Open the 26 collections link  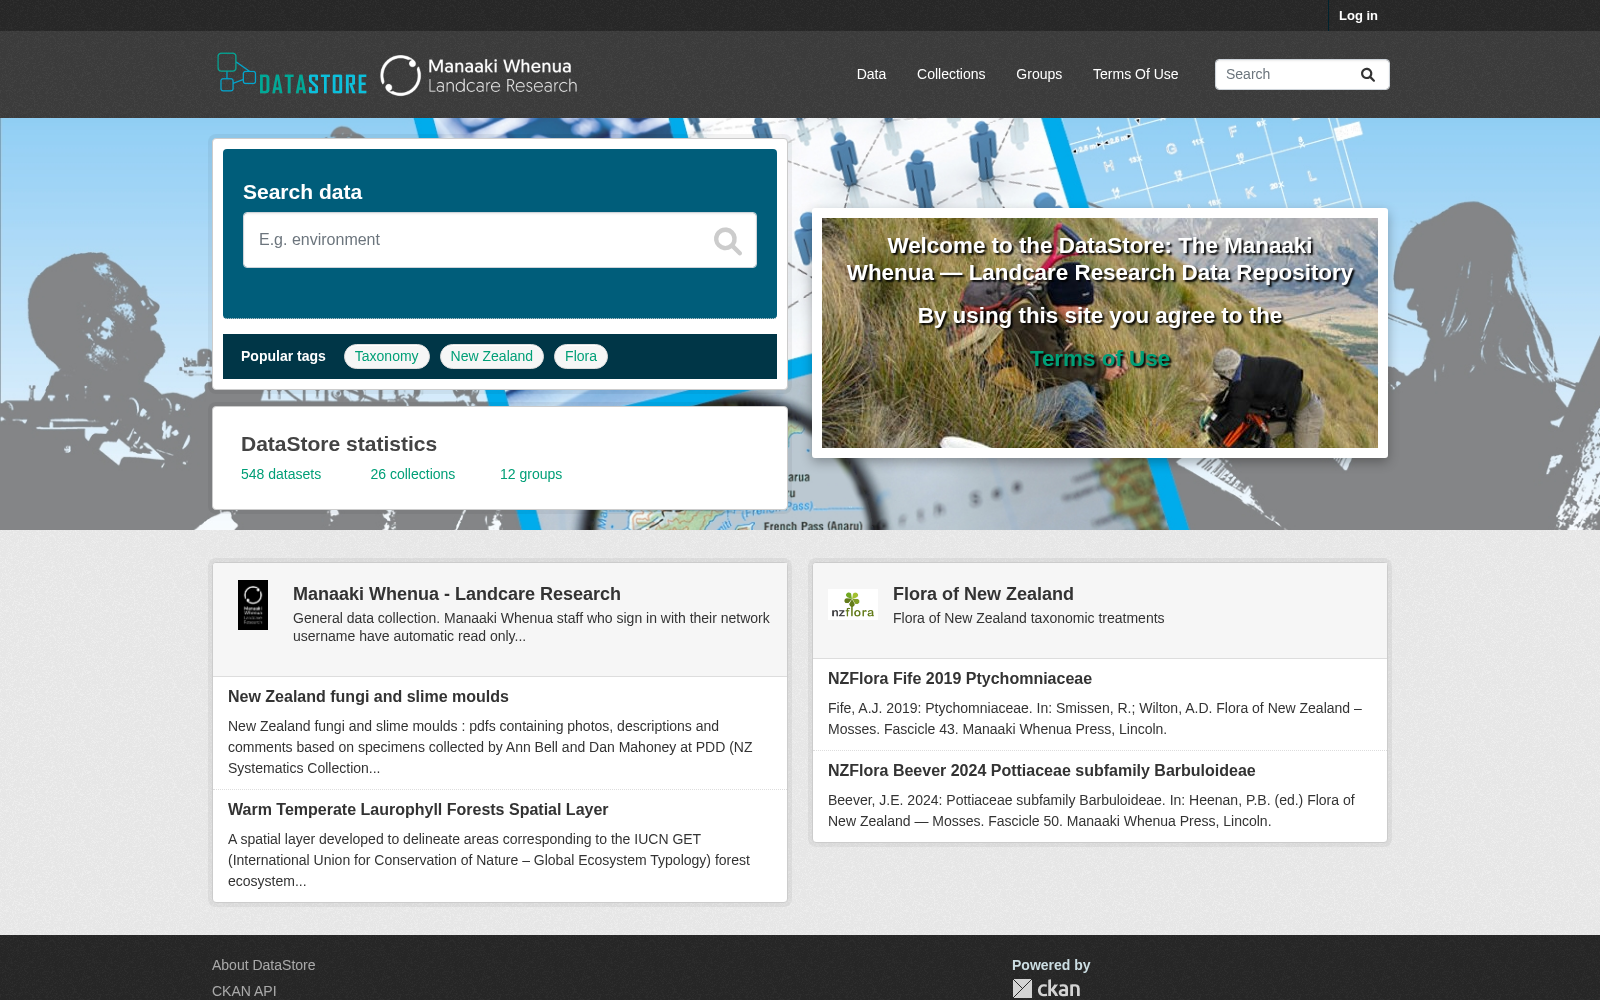pos(413,474)
